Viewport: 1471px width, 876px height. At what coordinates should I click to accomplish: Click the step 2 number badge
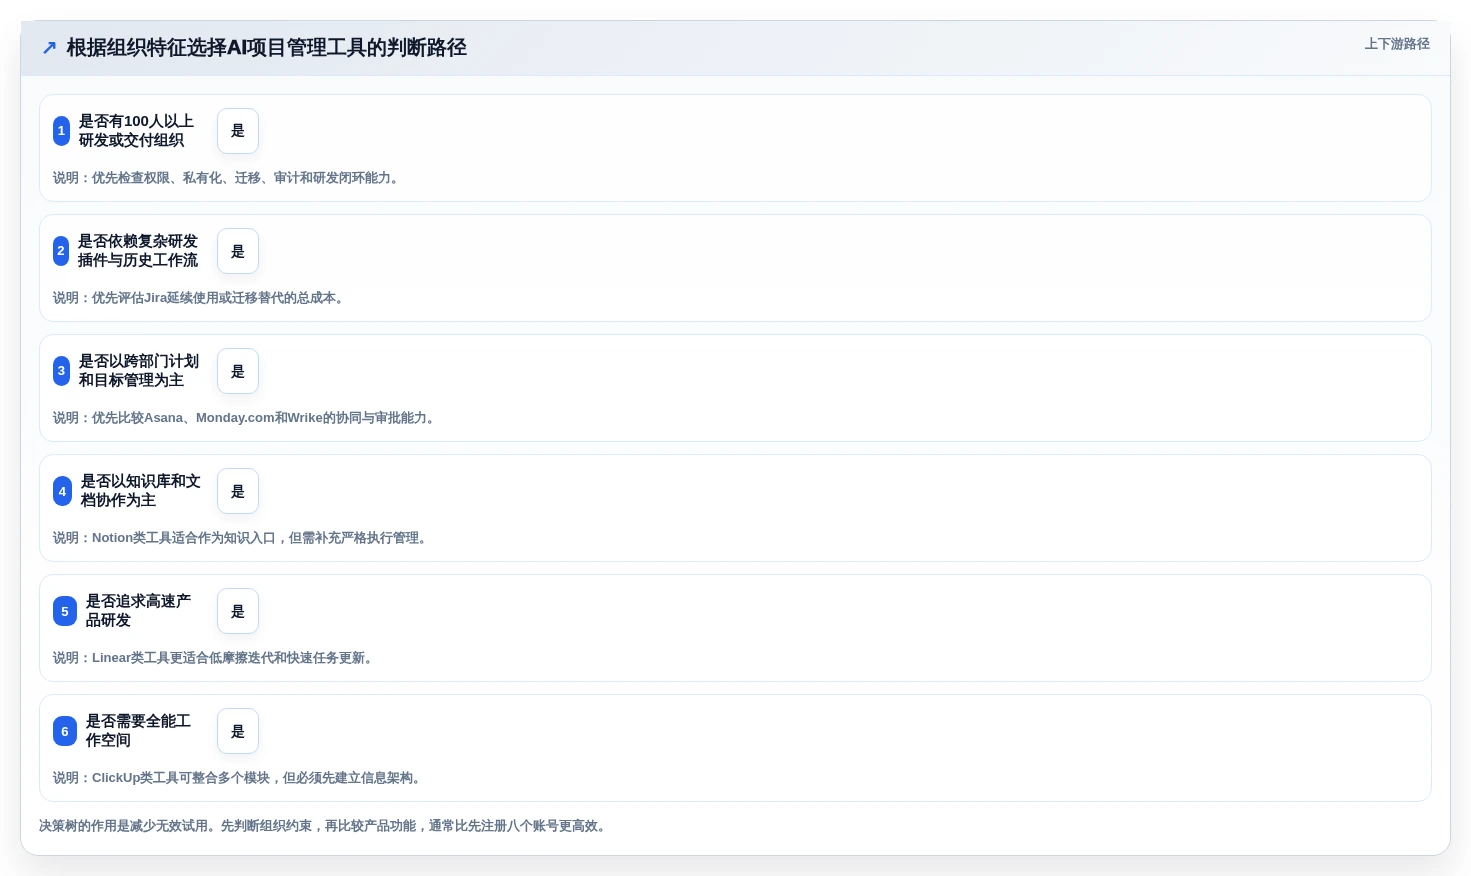[x=61, y=251]
